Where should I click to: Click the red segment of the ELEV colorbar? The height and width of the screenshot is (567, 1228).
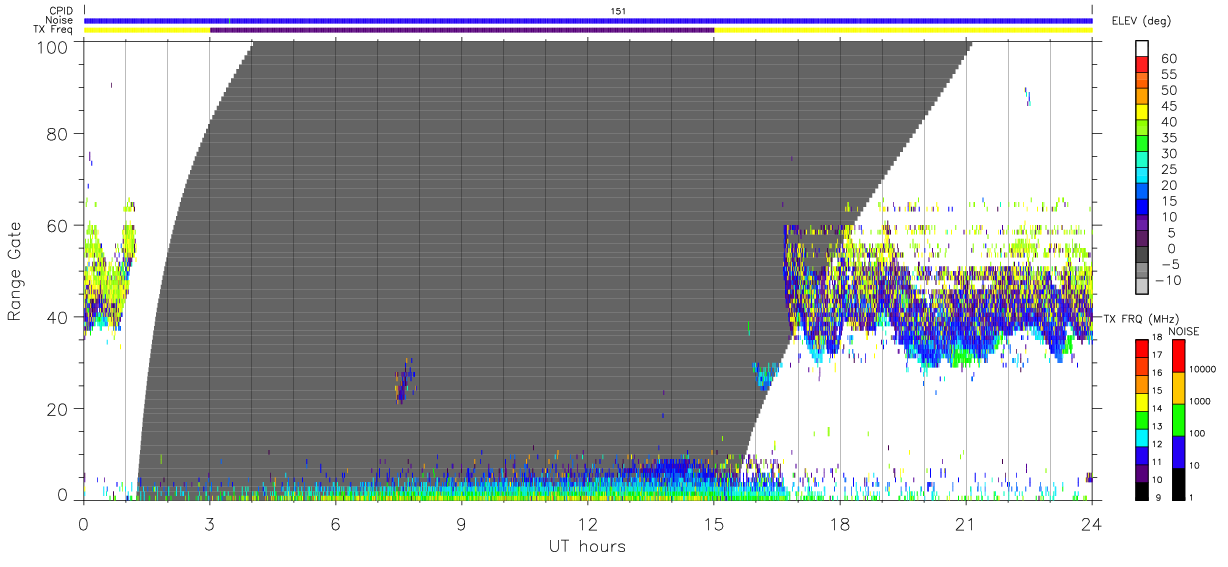click(1143, 66)
